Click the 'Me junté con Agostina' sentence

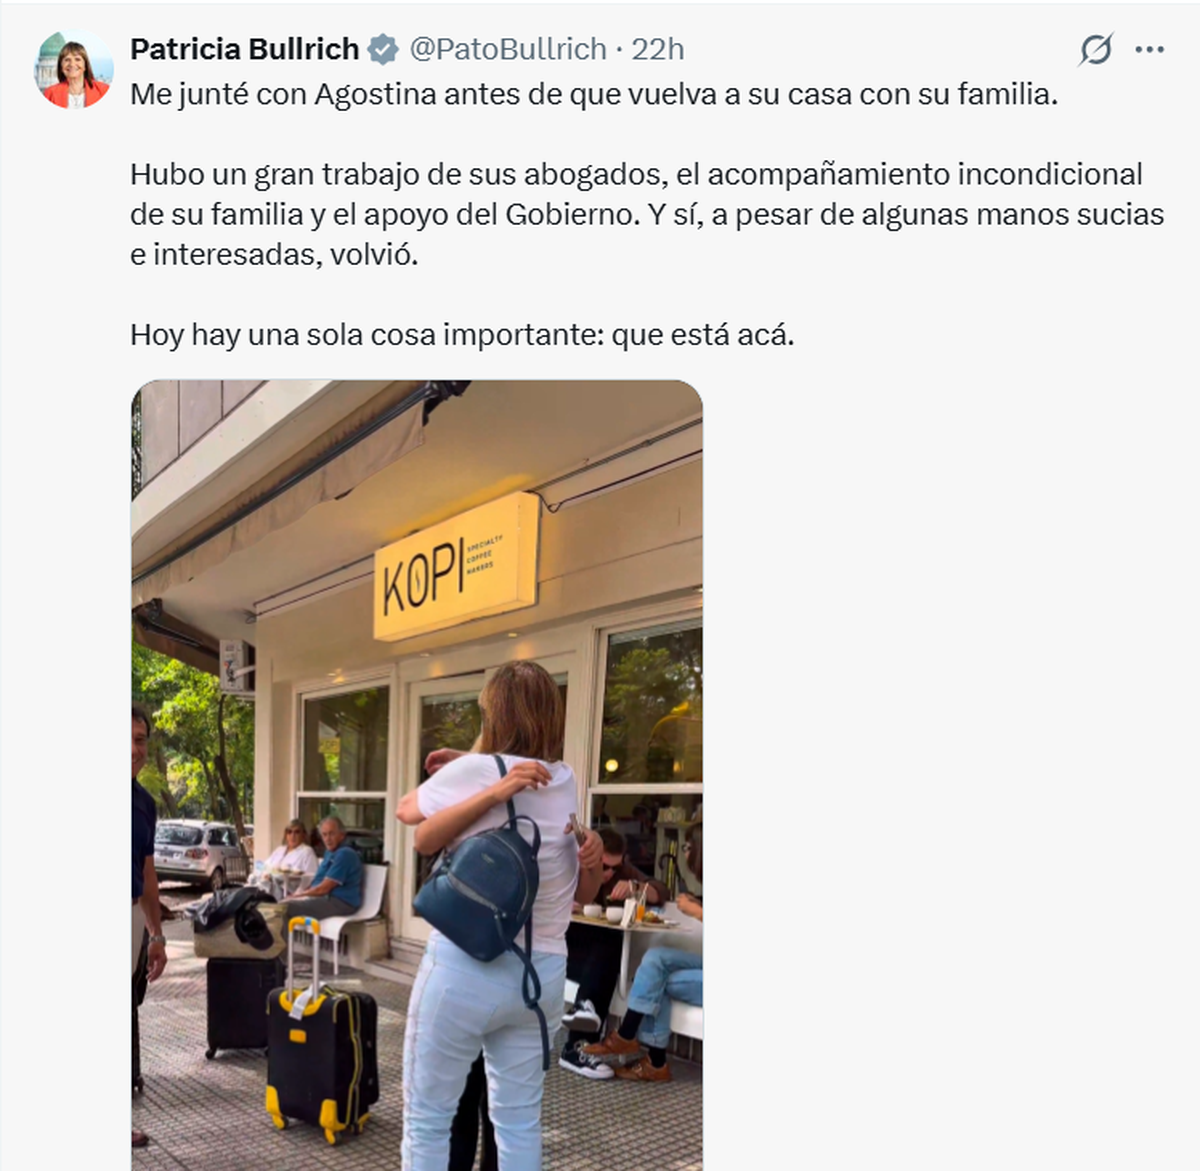594,95
